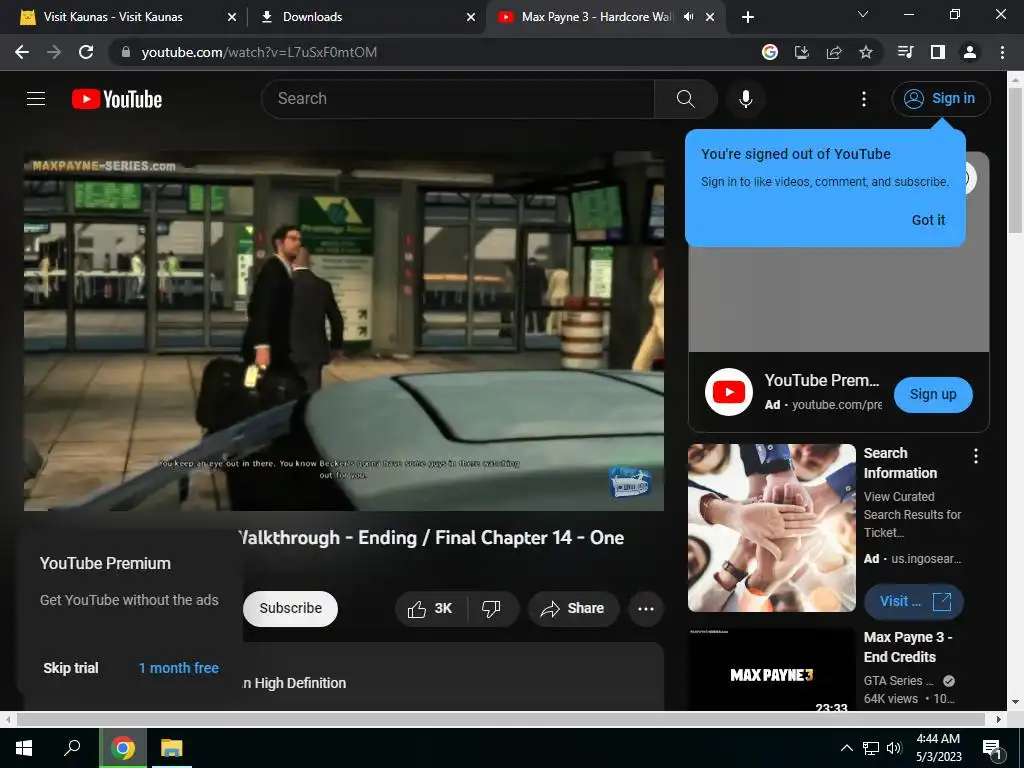Go to YouTube home via logo
Screen dimensions: 1024x768
point(117,99)
